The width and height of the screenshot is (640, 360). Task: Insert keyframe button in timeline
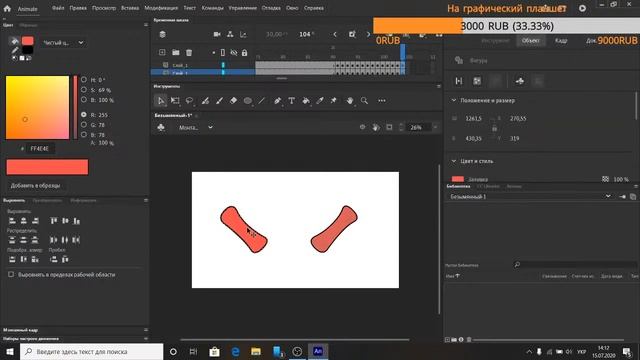pyautogui.click(x=352, y=34)
